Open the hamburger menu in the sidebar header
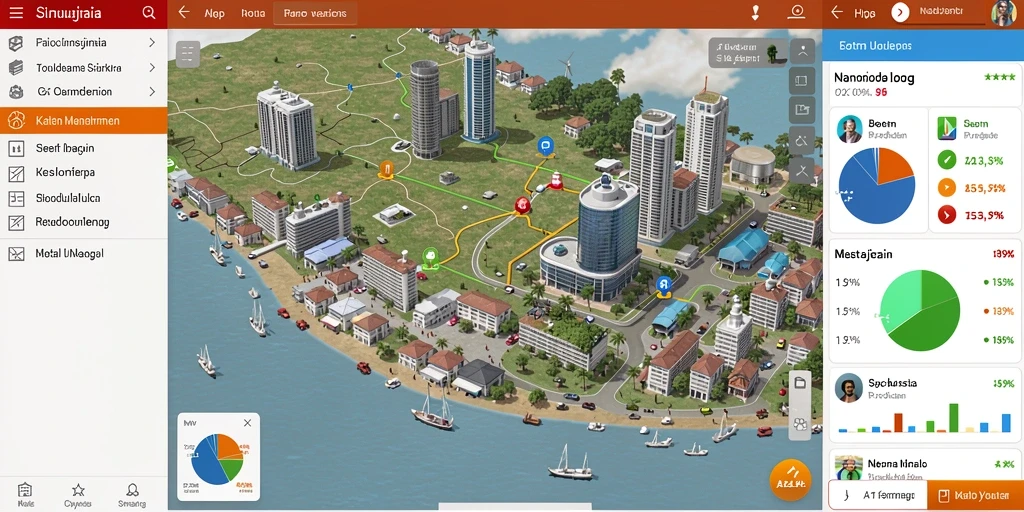The width and height of the screenshot is (1024, 512). 16,12
